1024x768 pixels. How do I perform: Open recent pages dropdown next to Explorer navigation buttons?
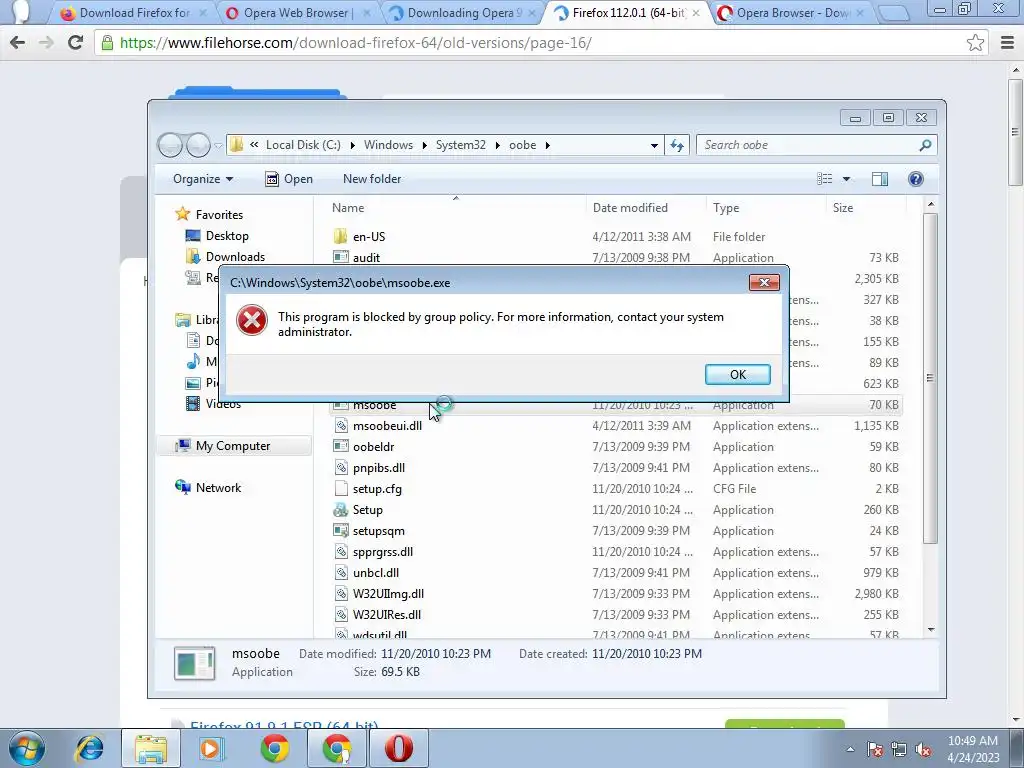click(218, 146)
